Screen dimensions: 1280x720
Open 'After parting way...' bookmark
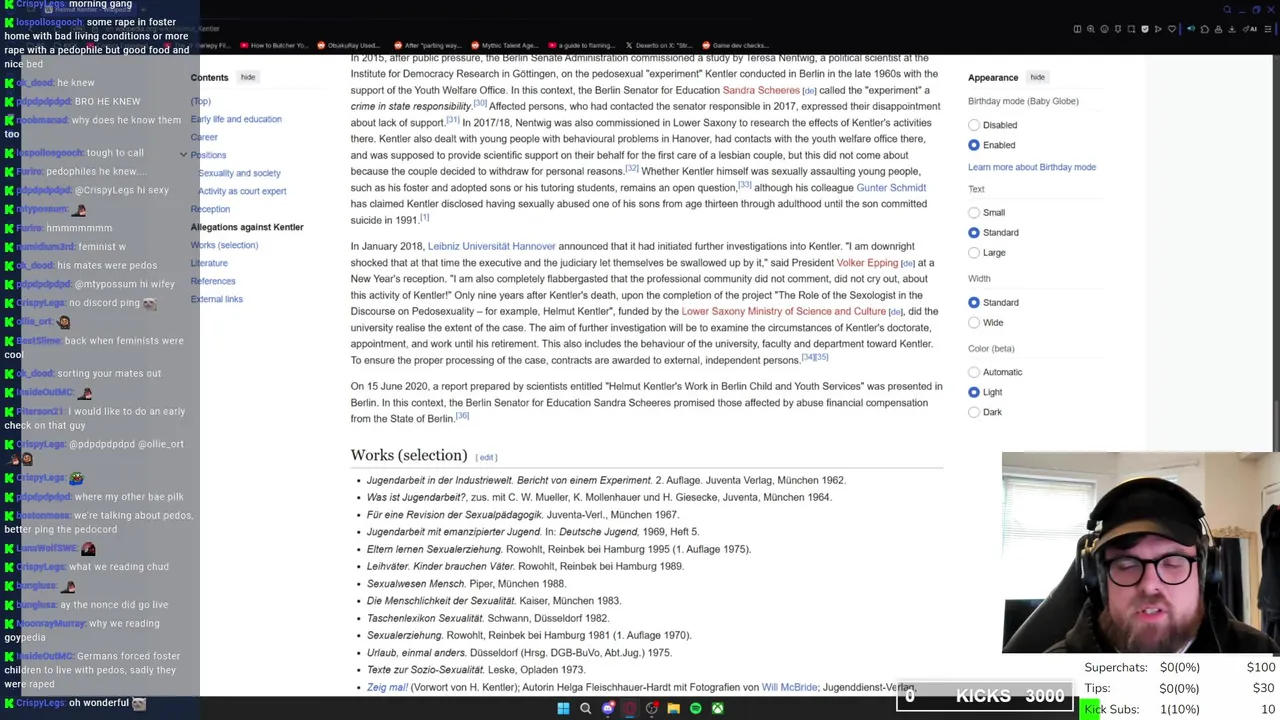[428, 45]
